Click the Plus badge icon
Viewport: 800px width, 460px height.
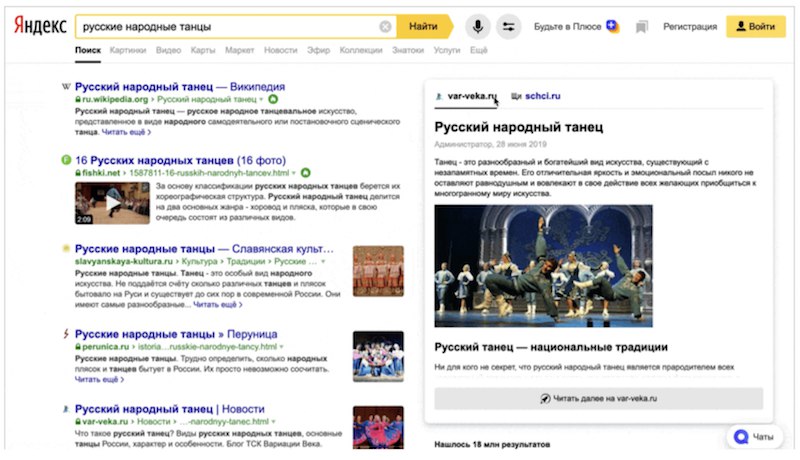(x=612, y=25)
